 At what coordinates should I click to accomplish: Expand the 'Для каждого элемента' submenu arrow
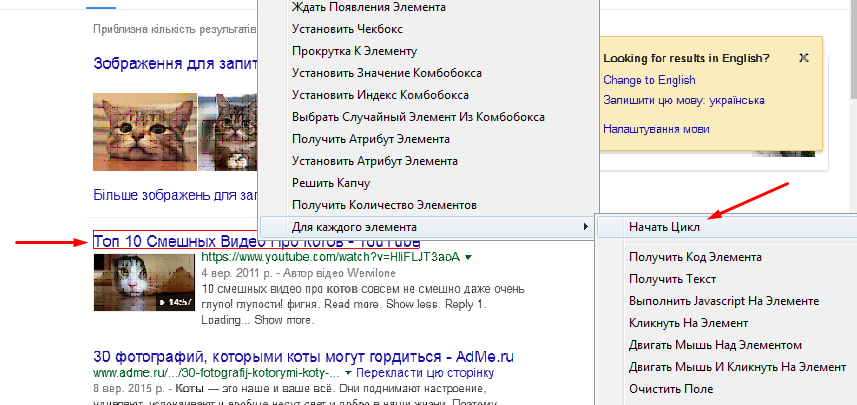[585, 227]
